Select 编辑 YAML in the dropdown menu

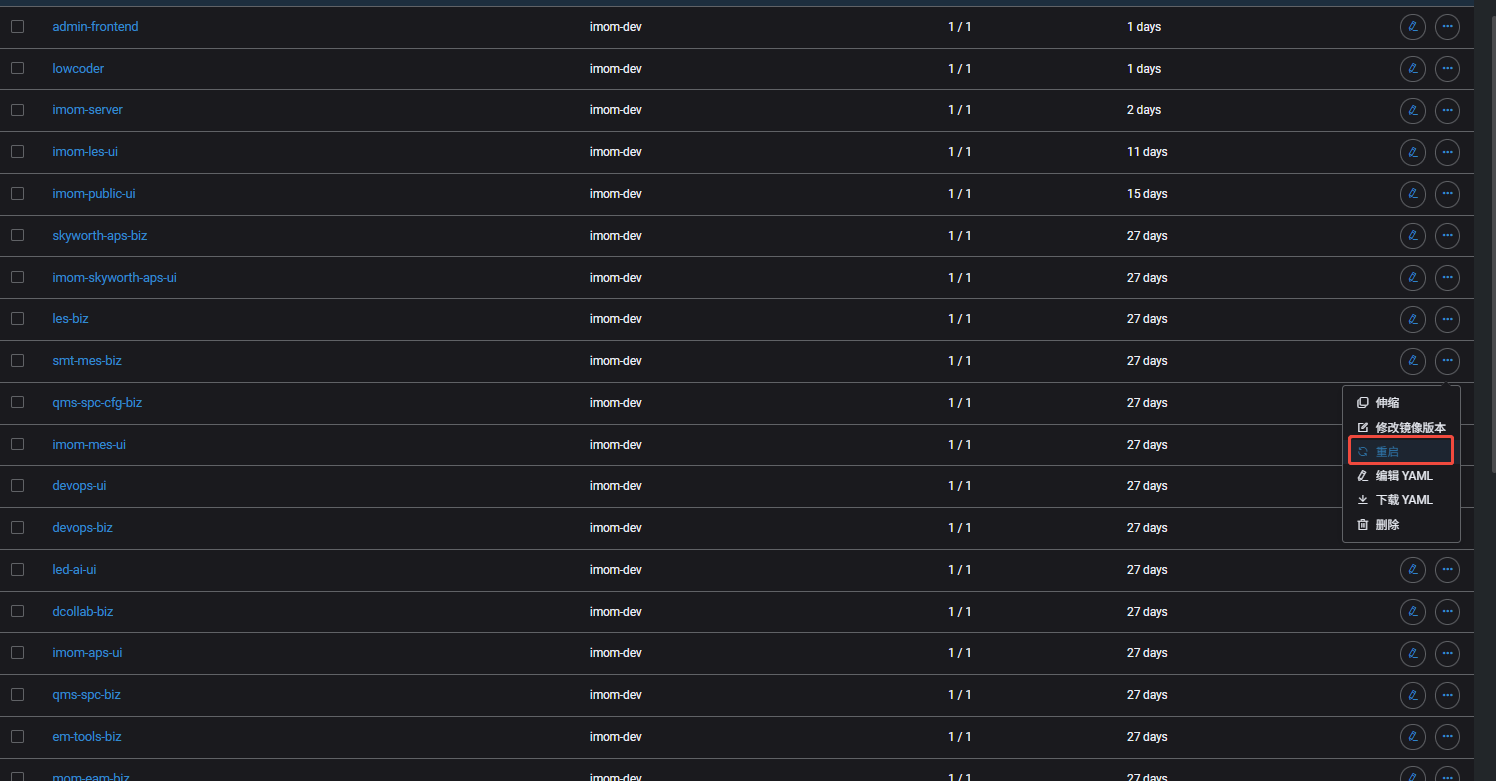(x=1403, y=476)
